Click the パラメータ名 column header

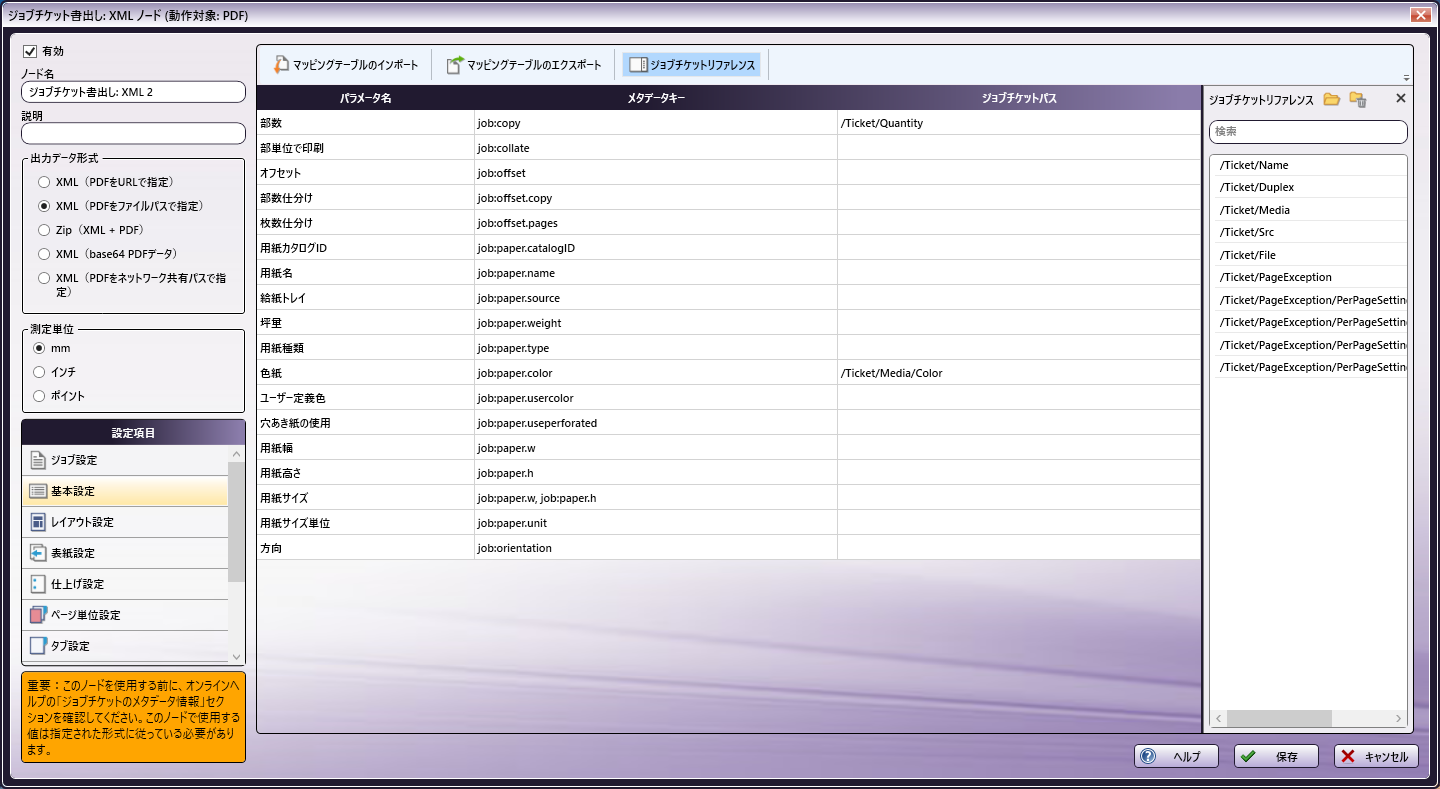(x=365, y=98)
